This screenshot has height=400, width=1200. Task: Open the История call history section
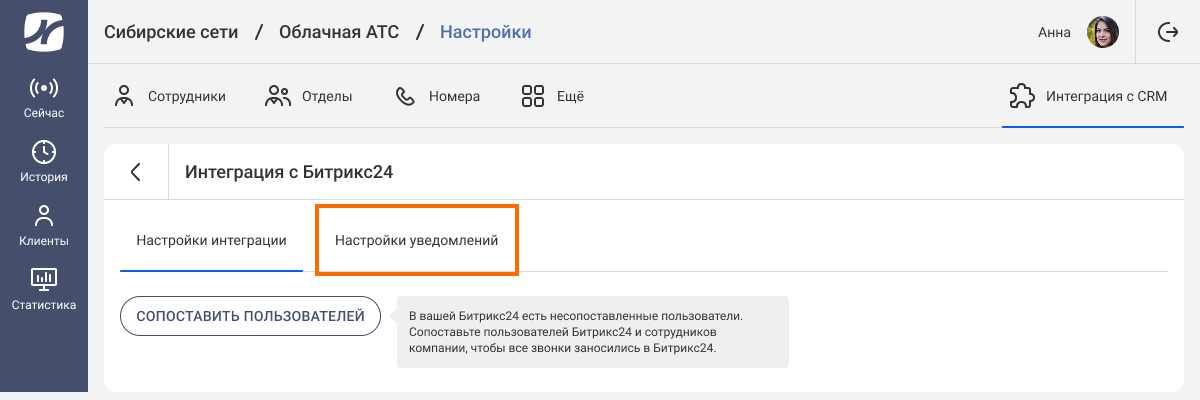pyautogui.click(x=44, y=162)
